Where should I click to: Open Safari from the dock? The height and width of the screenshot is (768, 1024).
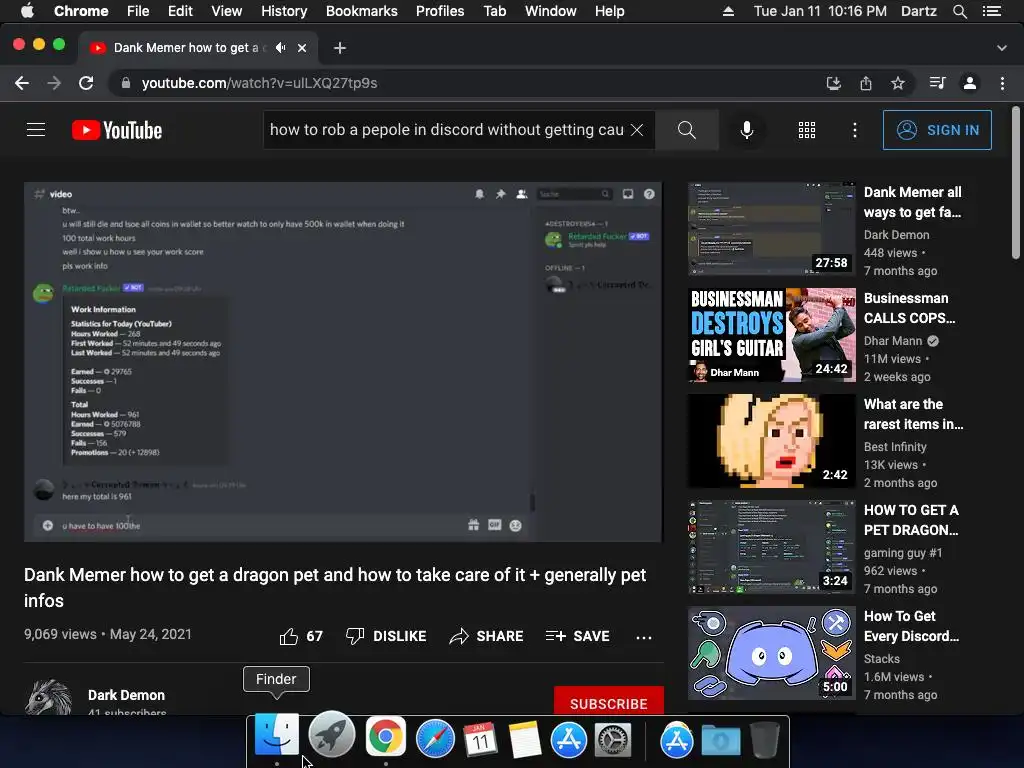click(x=436, y=739)
